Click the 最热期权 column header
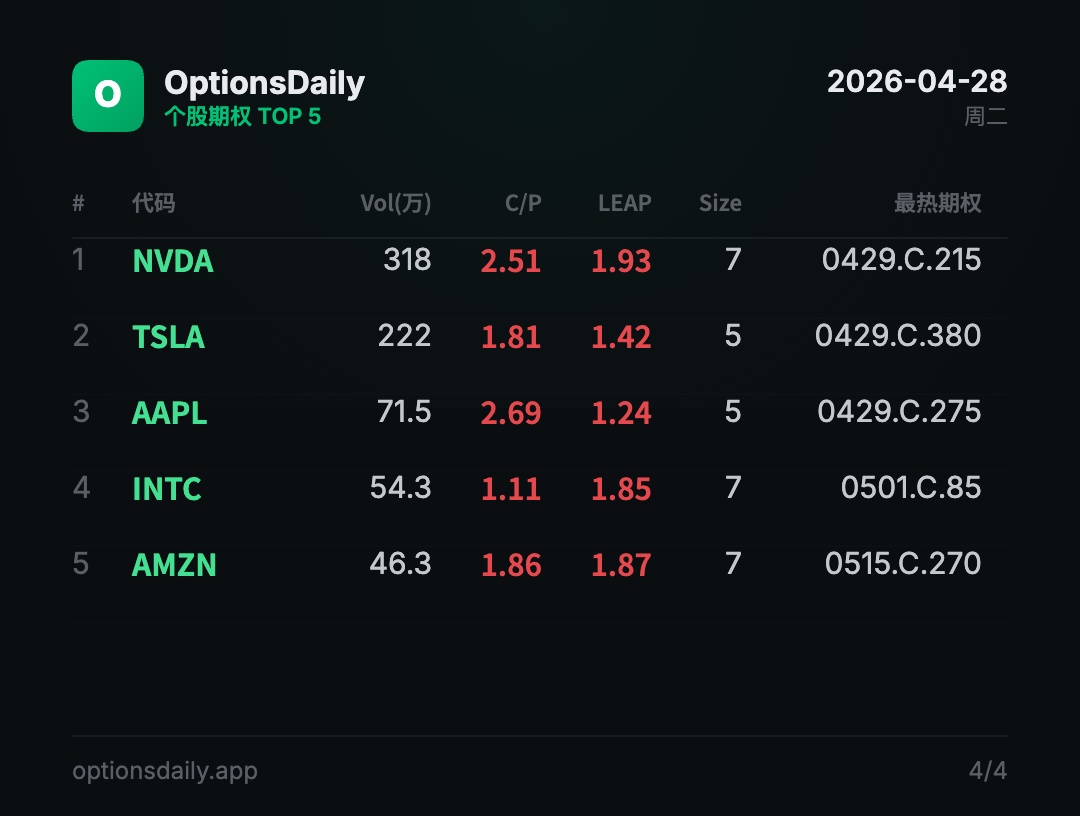Screen dimensions: 1080x816 (937, 203)
